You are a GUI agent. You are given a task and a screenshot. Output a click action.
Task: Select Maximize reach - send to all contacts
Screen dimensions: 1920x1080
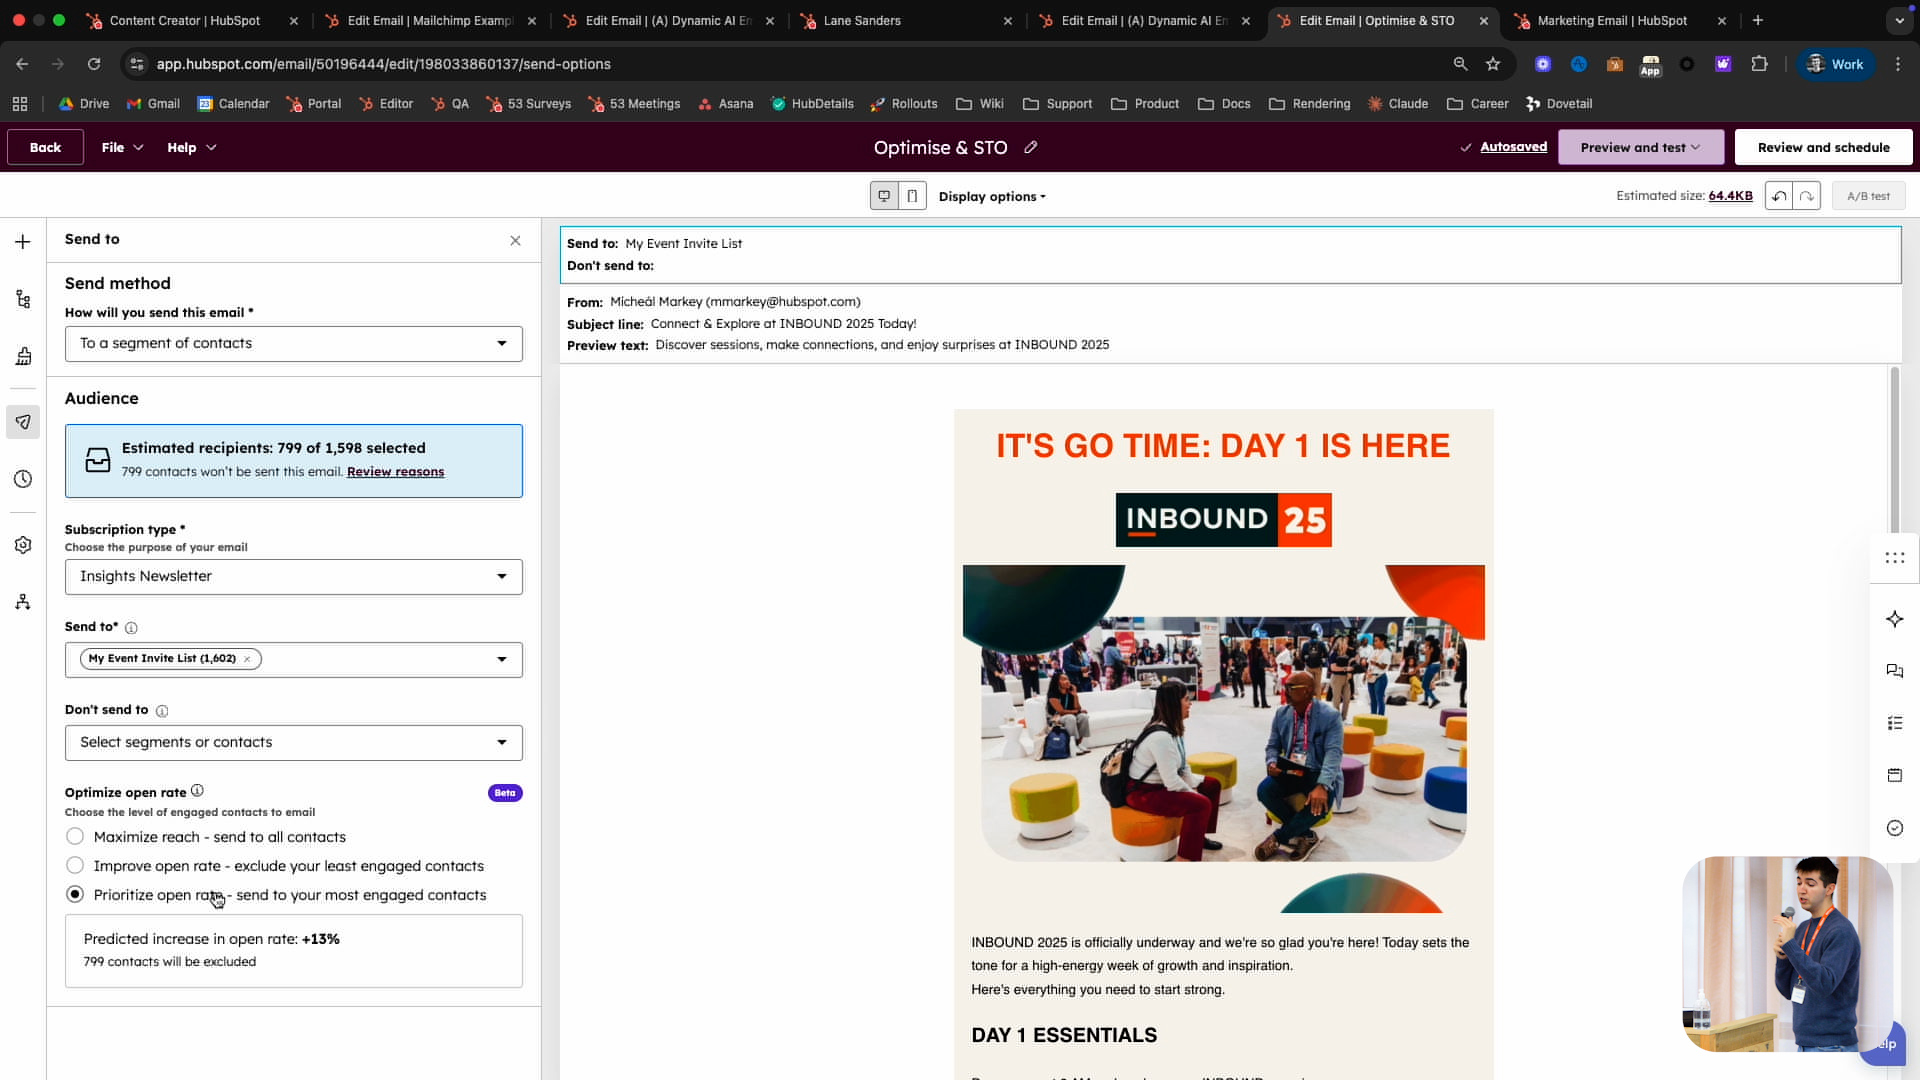(x=75, y=836)
